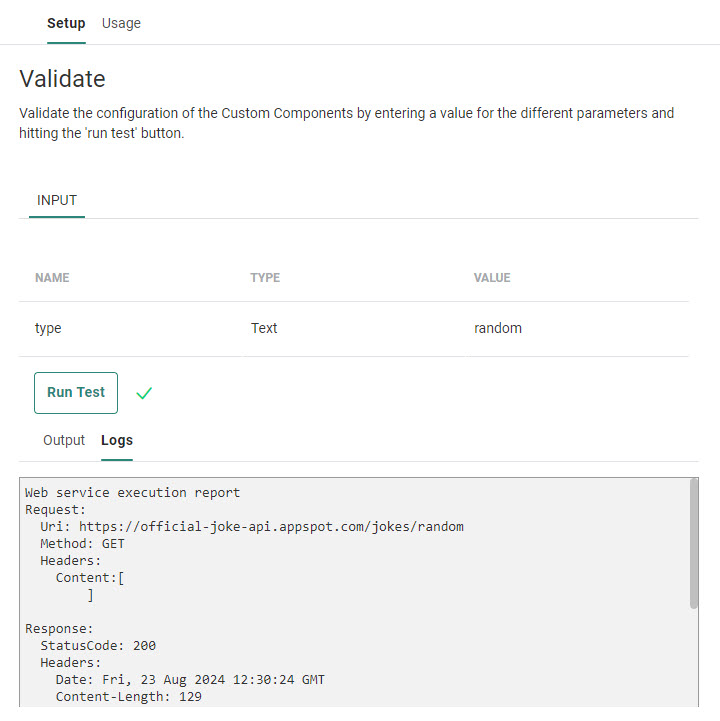Click the green checkmark success icon
This screenshot has height=721, width=720.
click(144, 394)
